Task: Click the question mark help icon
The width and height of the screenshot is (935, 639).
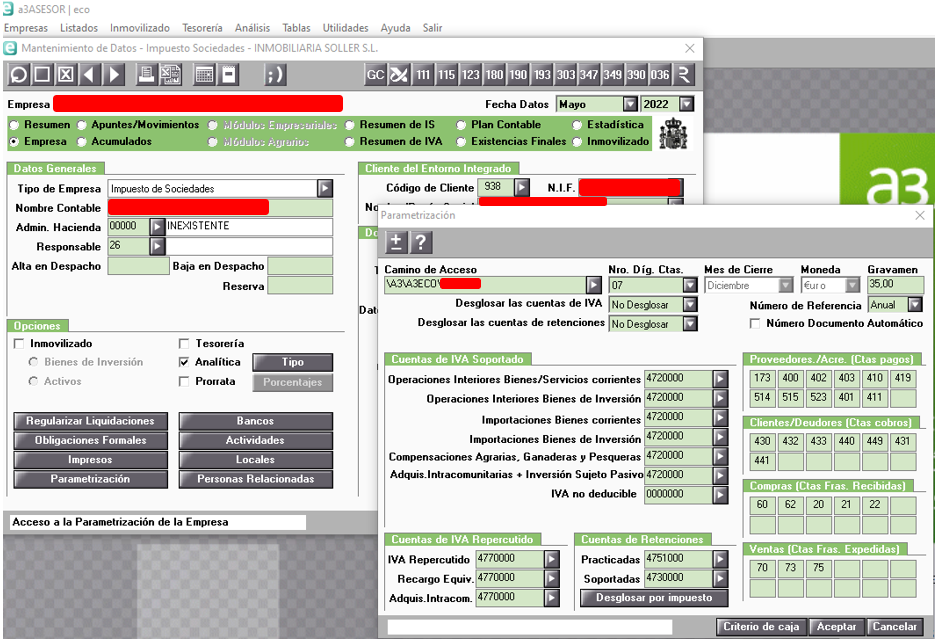Action: pyautogui.click(x=420, y=242)
